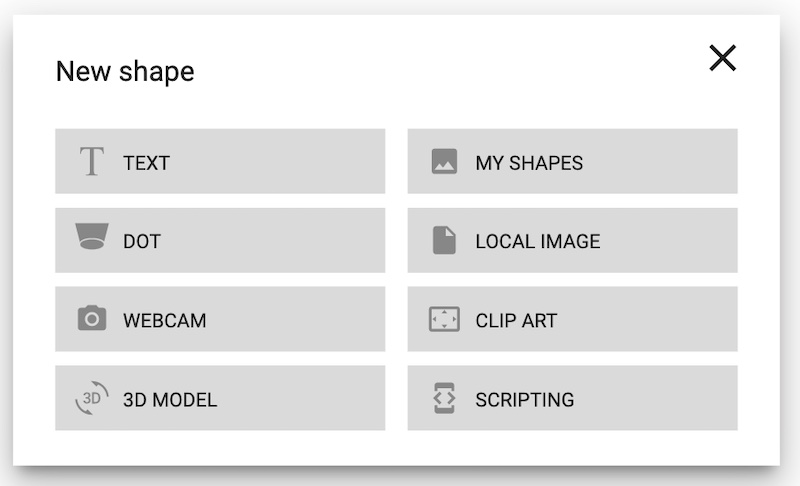The height and width of the screenshot is (486, 800).
Task: Close the New shape dialog
Action: [x=723, y=58]
